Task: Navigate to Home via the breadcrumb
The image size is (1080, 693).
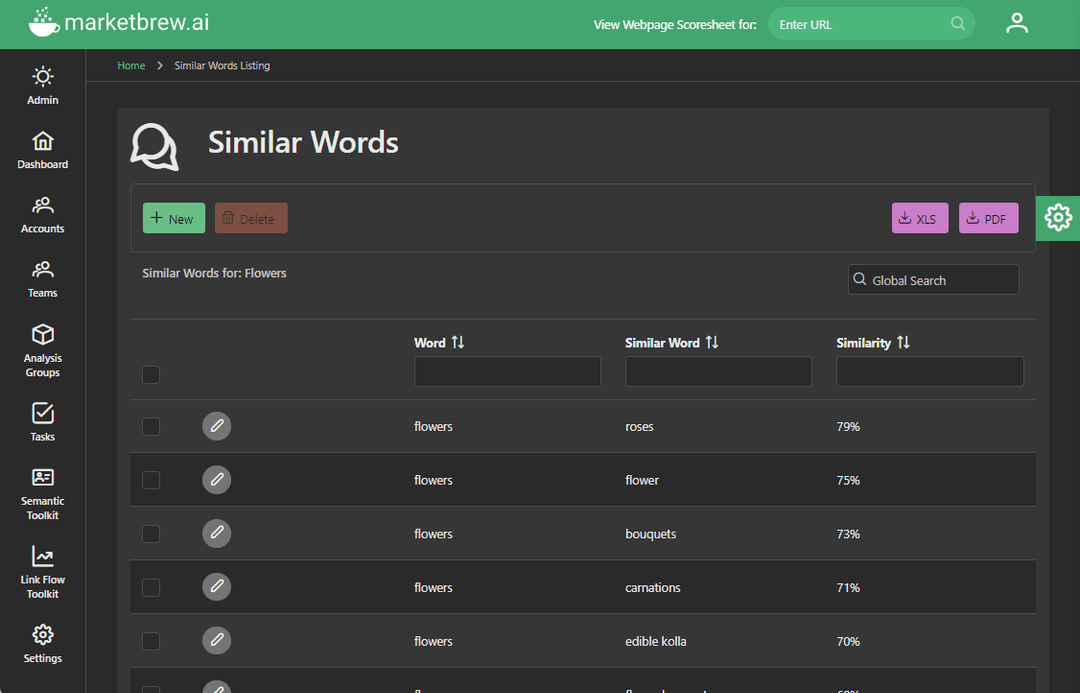Action: coord(131,65)
